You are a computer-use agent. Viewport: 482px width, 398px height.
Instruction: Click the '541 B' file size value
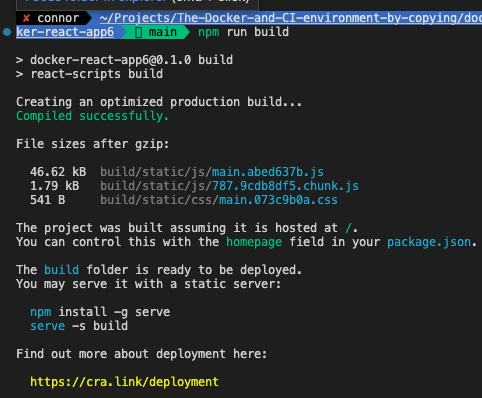(48, 200)
